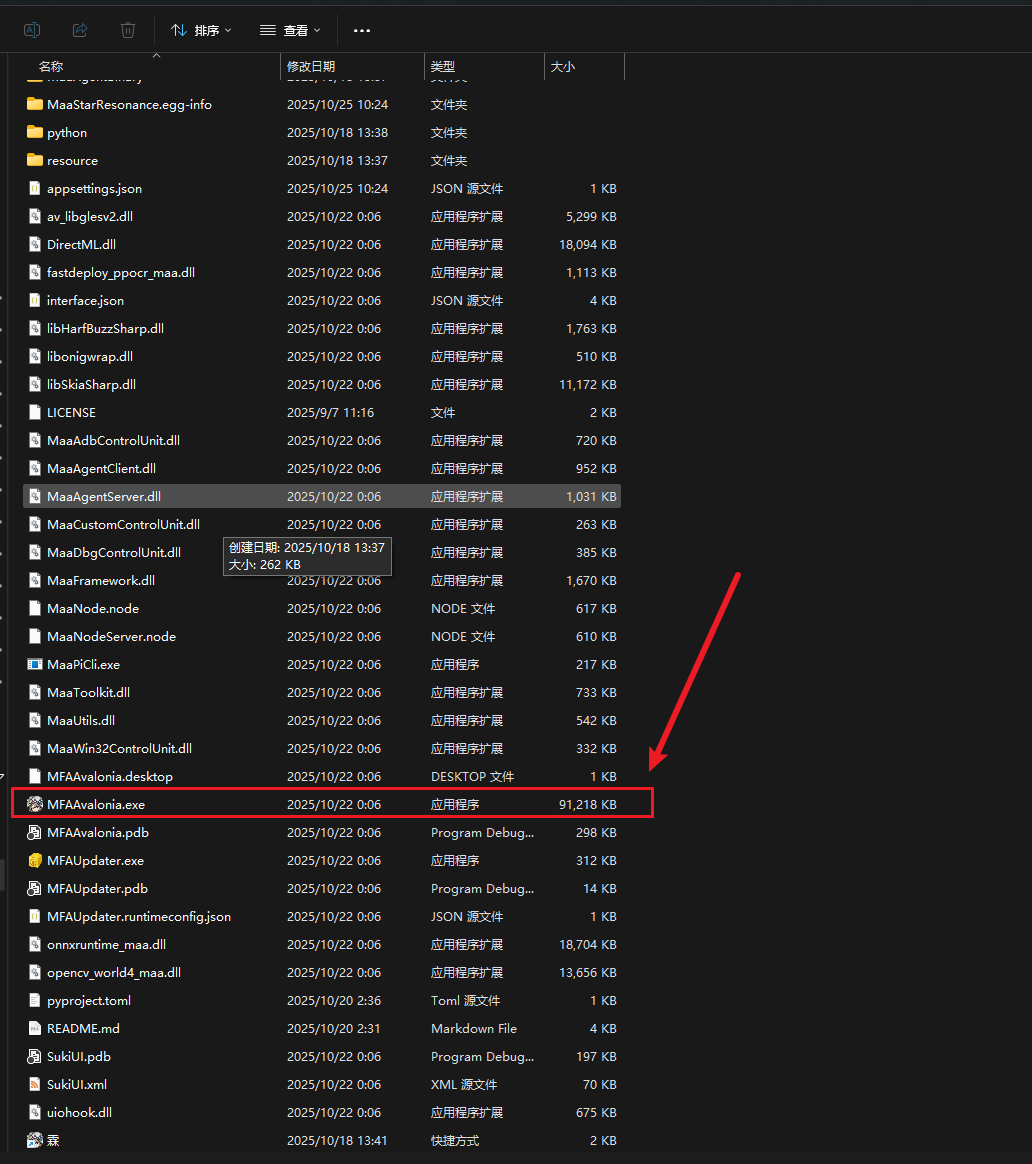This screenshot has width=1032, height=1164.
Task: Open the 排序 sort dropdown
Action: click(x=201, y=30)
